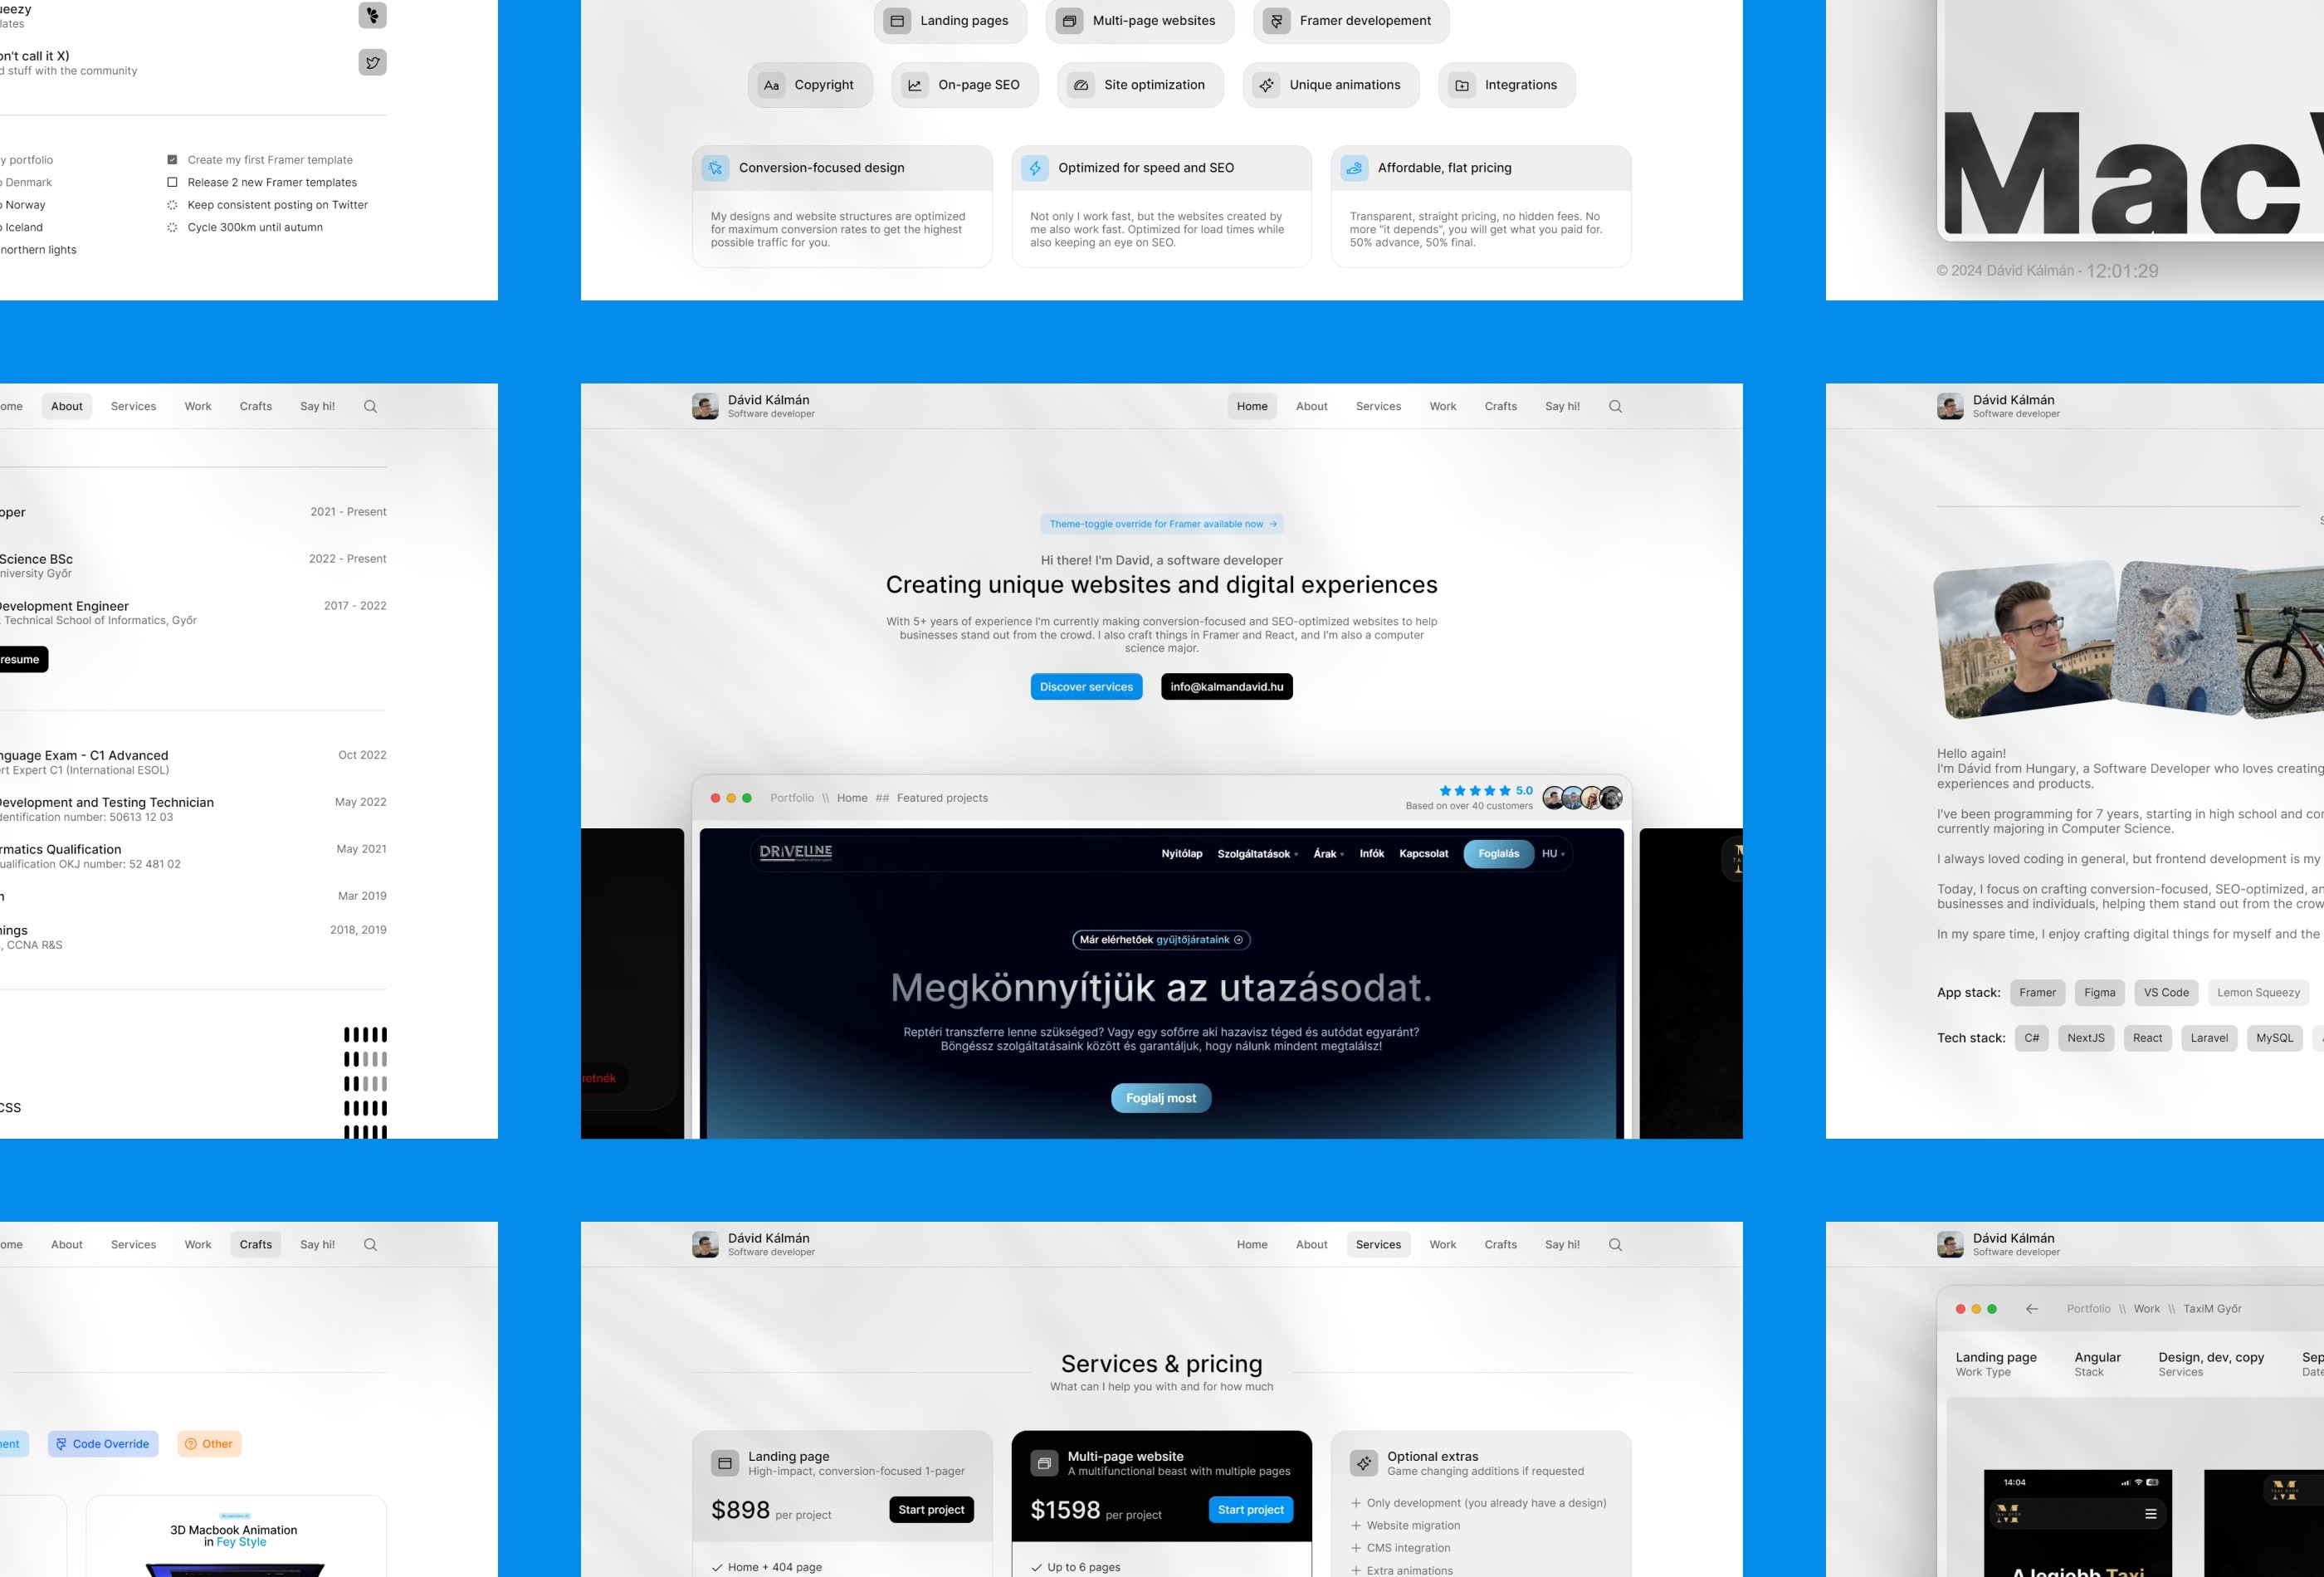
Task: Click the Site optimization icon
Action: pyautogui.click(x=1080, y=85)
